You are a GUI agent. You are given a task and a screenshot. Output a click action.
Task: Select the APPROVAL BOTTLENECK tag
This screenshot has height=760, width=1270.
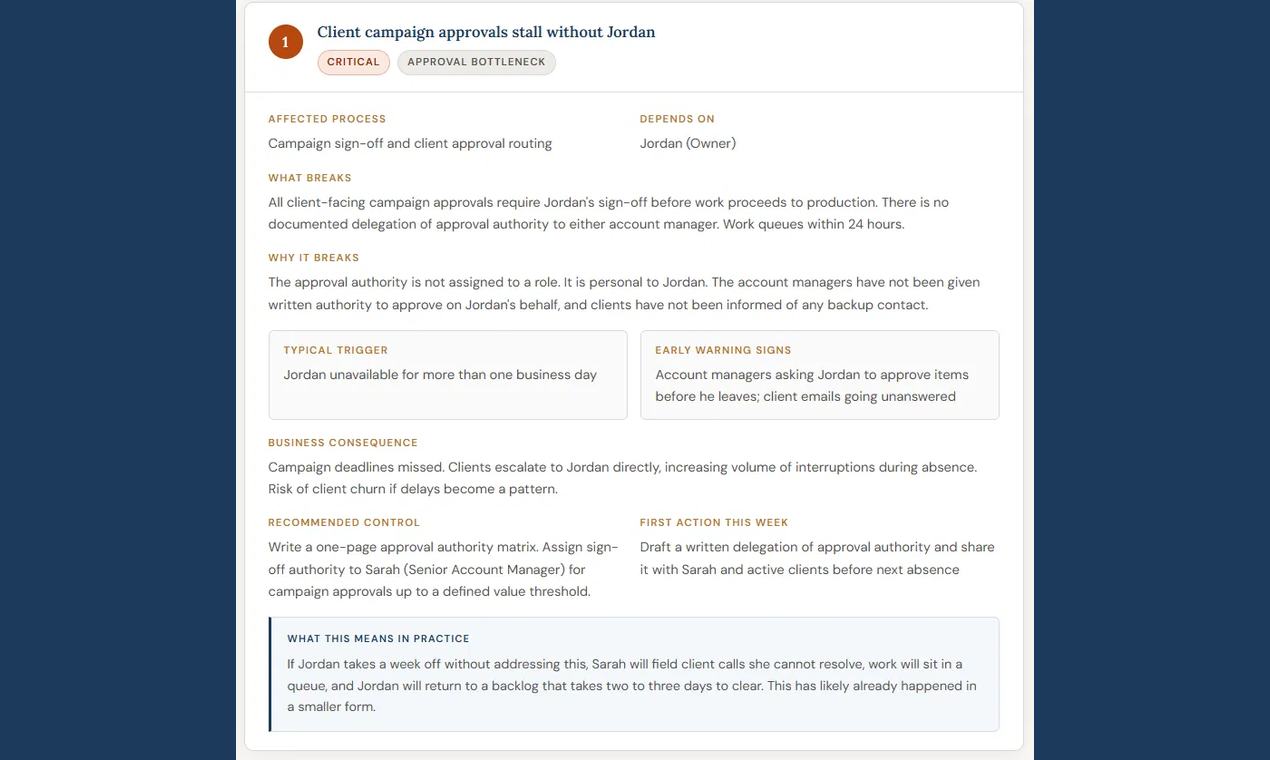coord(476,62)
